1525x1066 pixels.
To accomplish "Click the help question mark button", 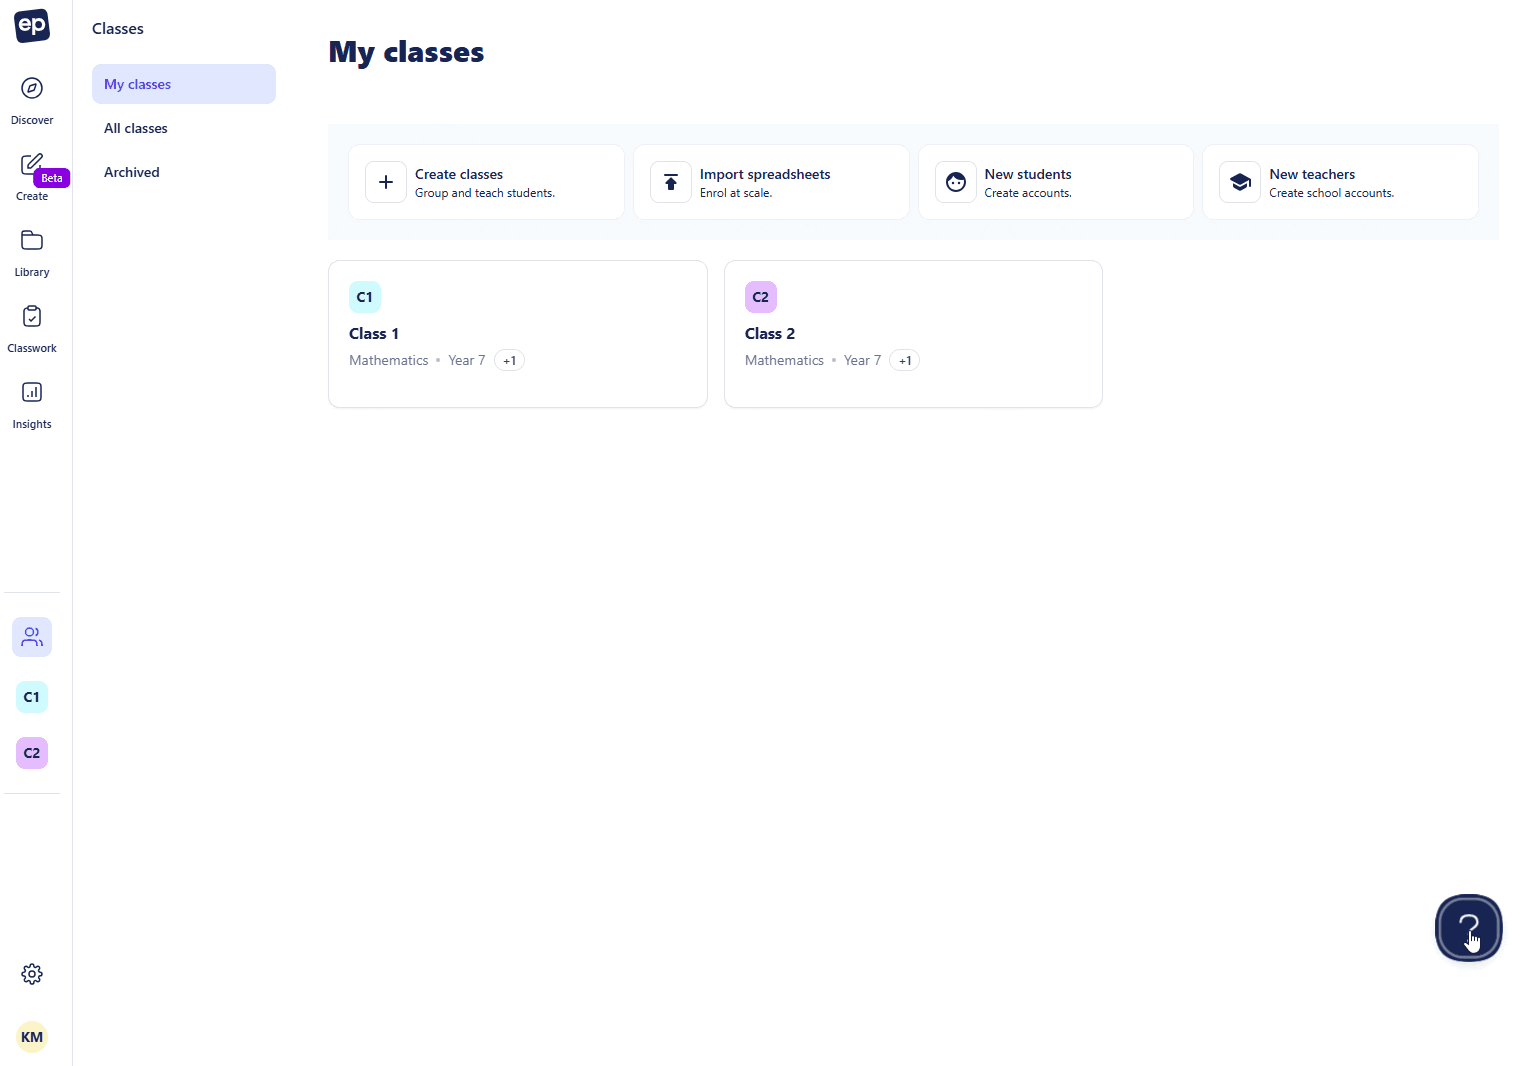I will (1468, 928).
